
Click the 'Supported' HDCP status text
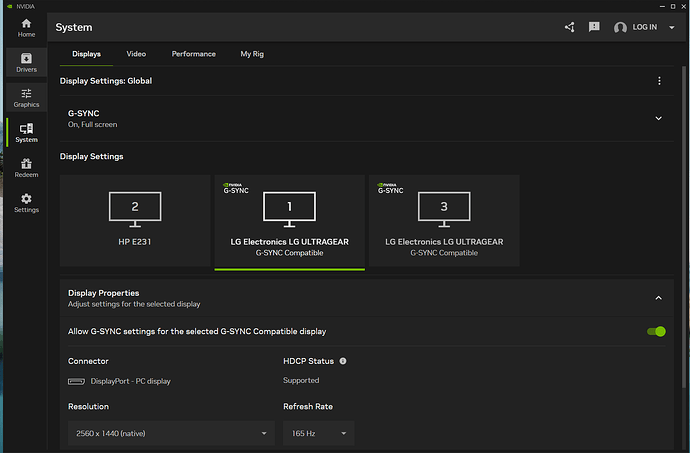[301, 380]
